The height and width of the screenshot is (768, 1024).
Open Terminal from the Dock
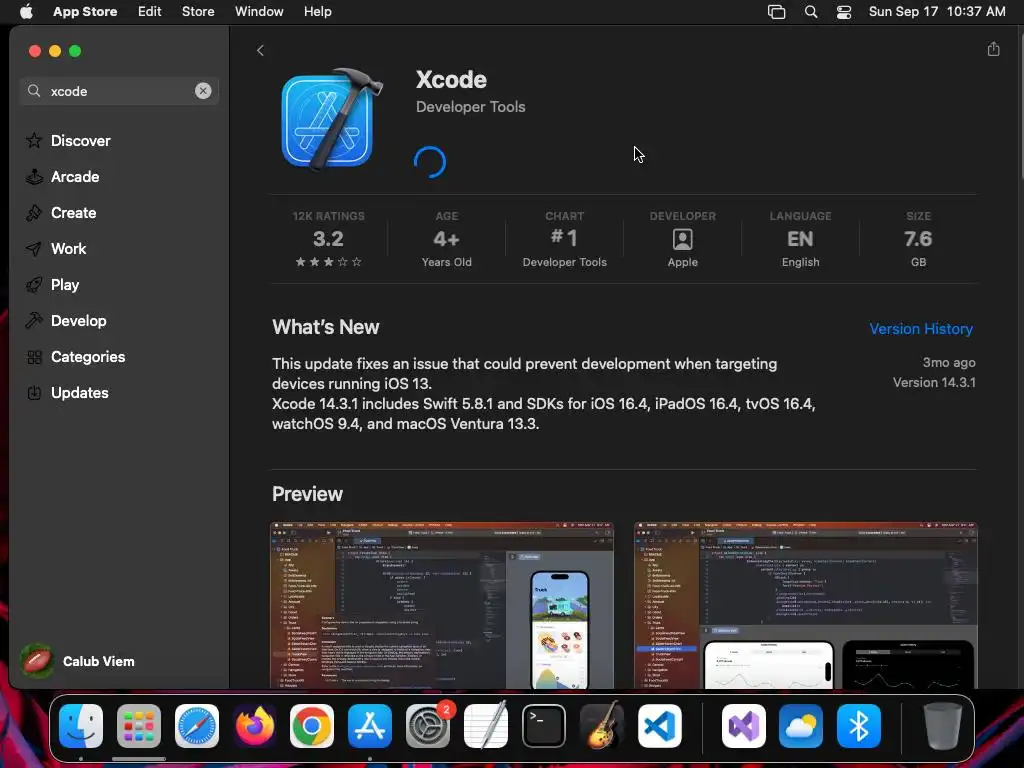tap(543, 726)
